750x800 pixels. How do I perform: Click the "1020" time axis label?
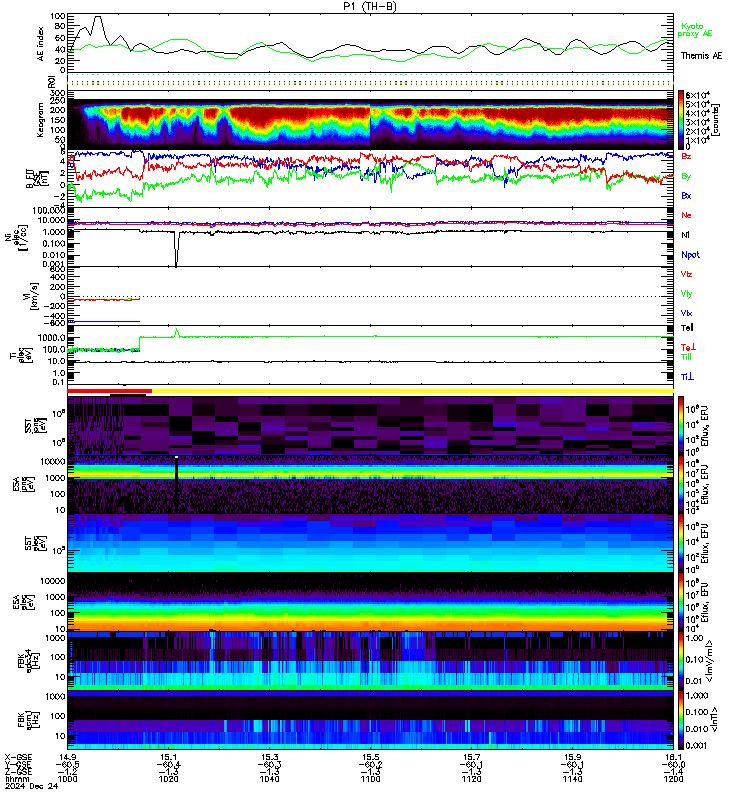(x=168, y=779)
